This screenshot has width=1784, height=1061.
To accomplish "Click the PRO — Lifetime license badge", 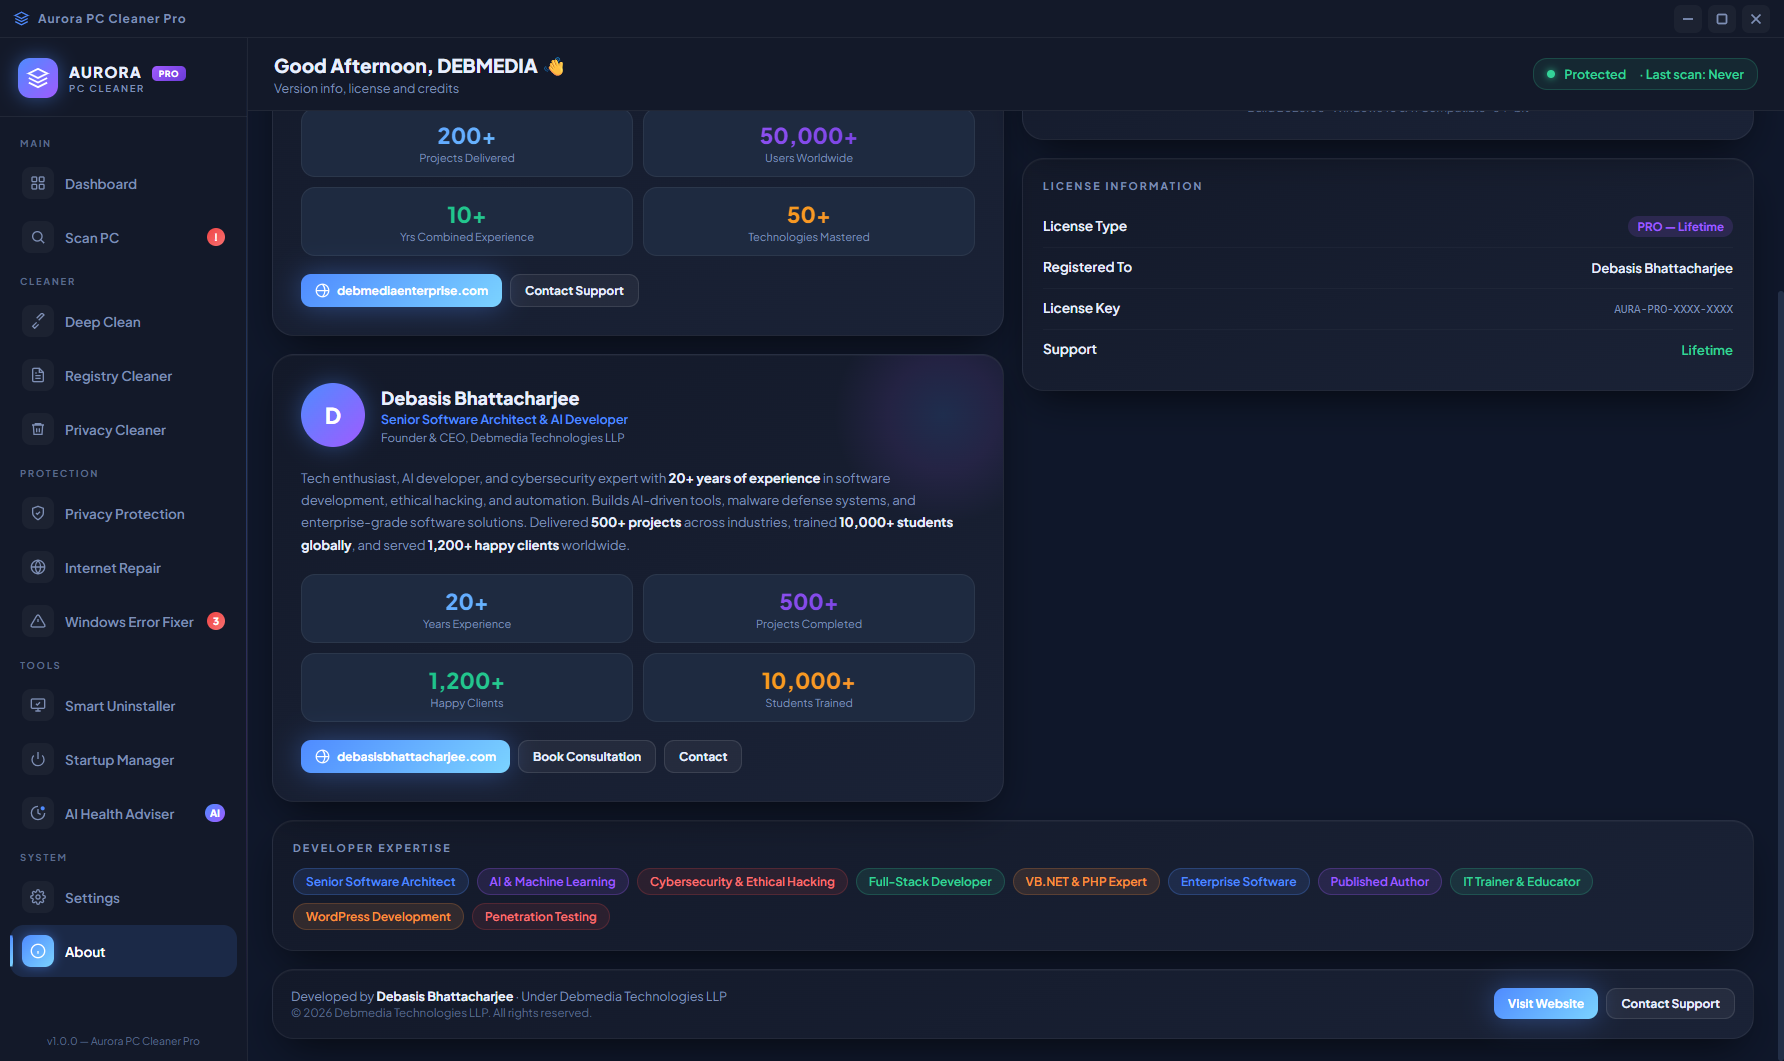I will coord(1680,227).
